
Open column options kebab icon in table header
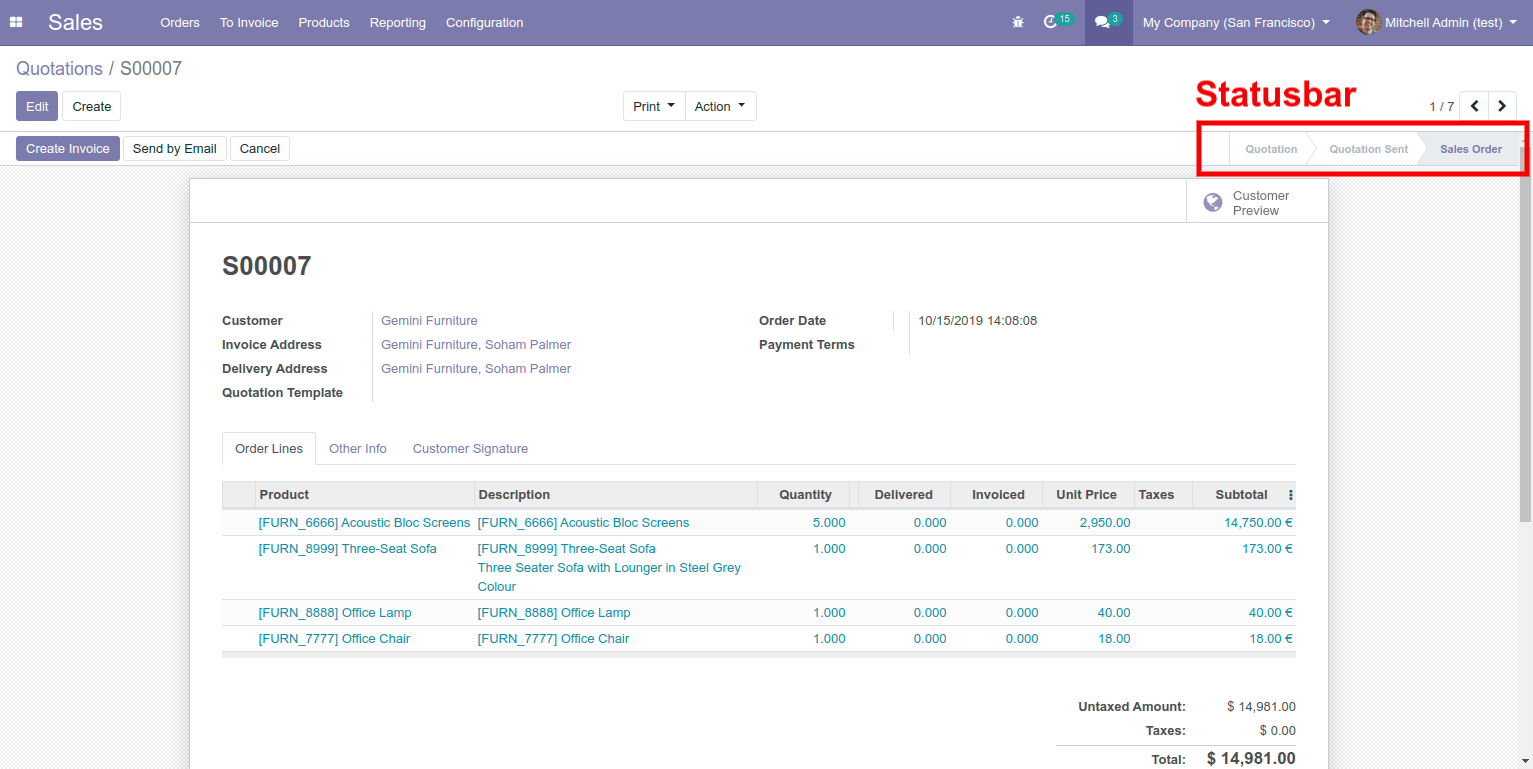click(x=1290, y=495)
